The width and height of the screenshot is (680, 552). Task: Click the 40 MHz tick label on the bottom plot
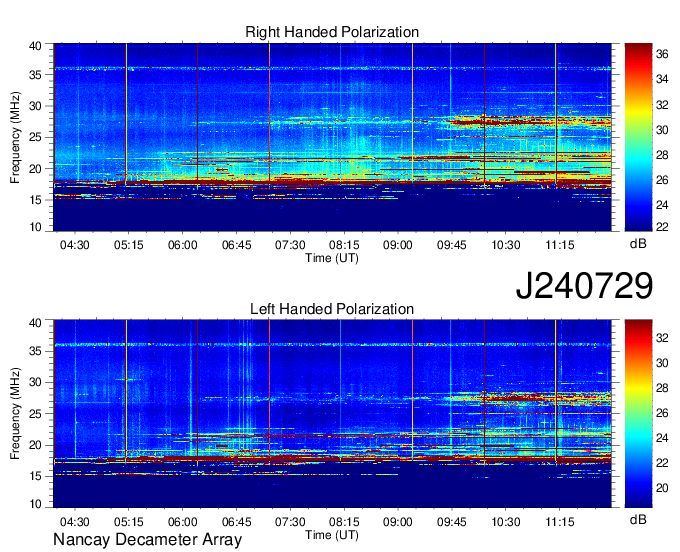[x=35, y=323]
